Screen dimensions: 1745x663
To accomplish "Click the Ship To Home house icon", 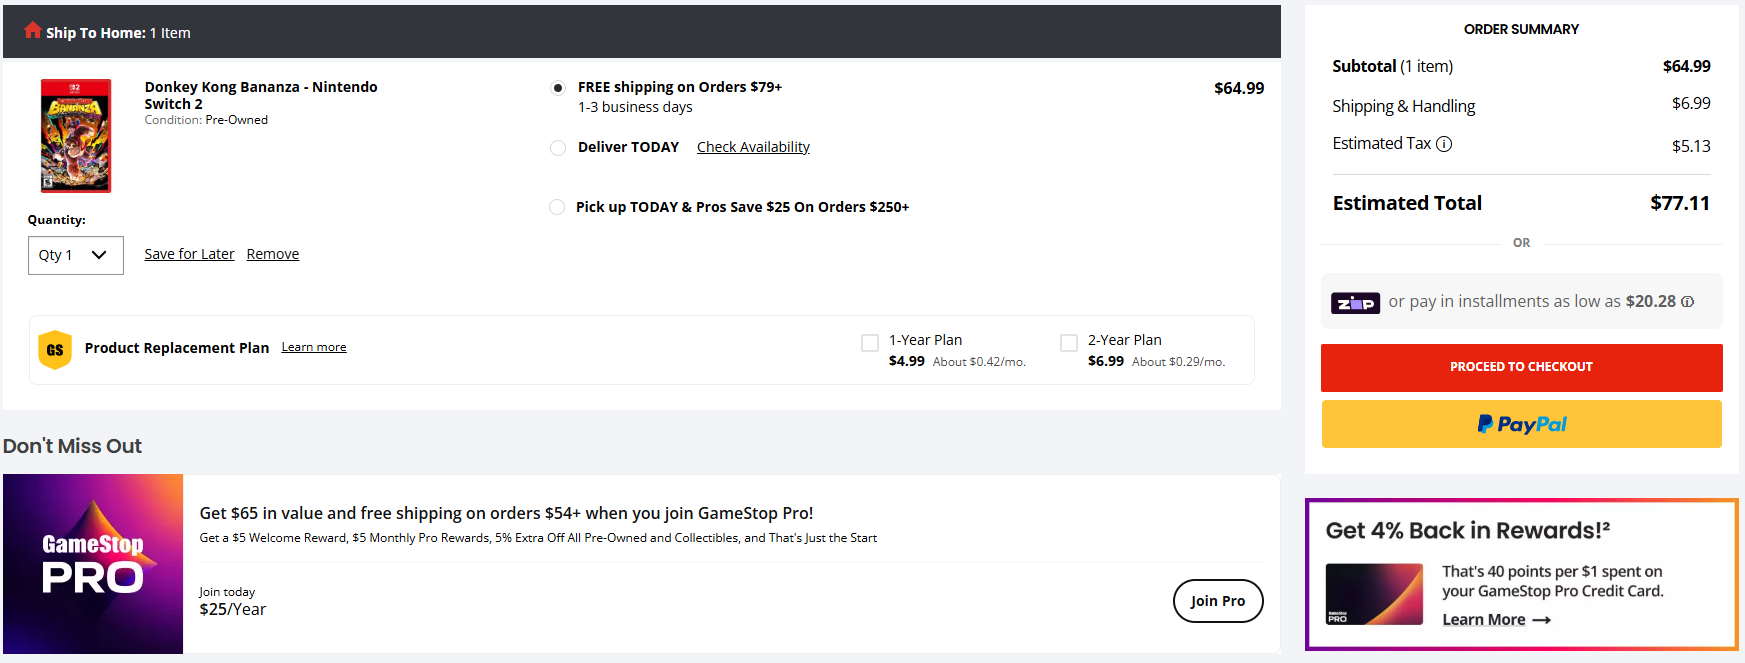I will click(x=33, y=30).
